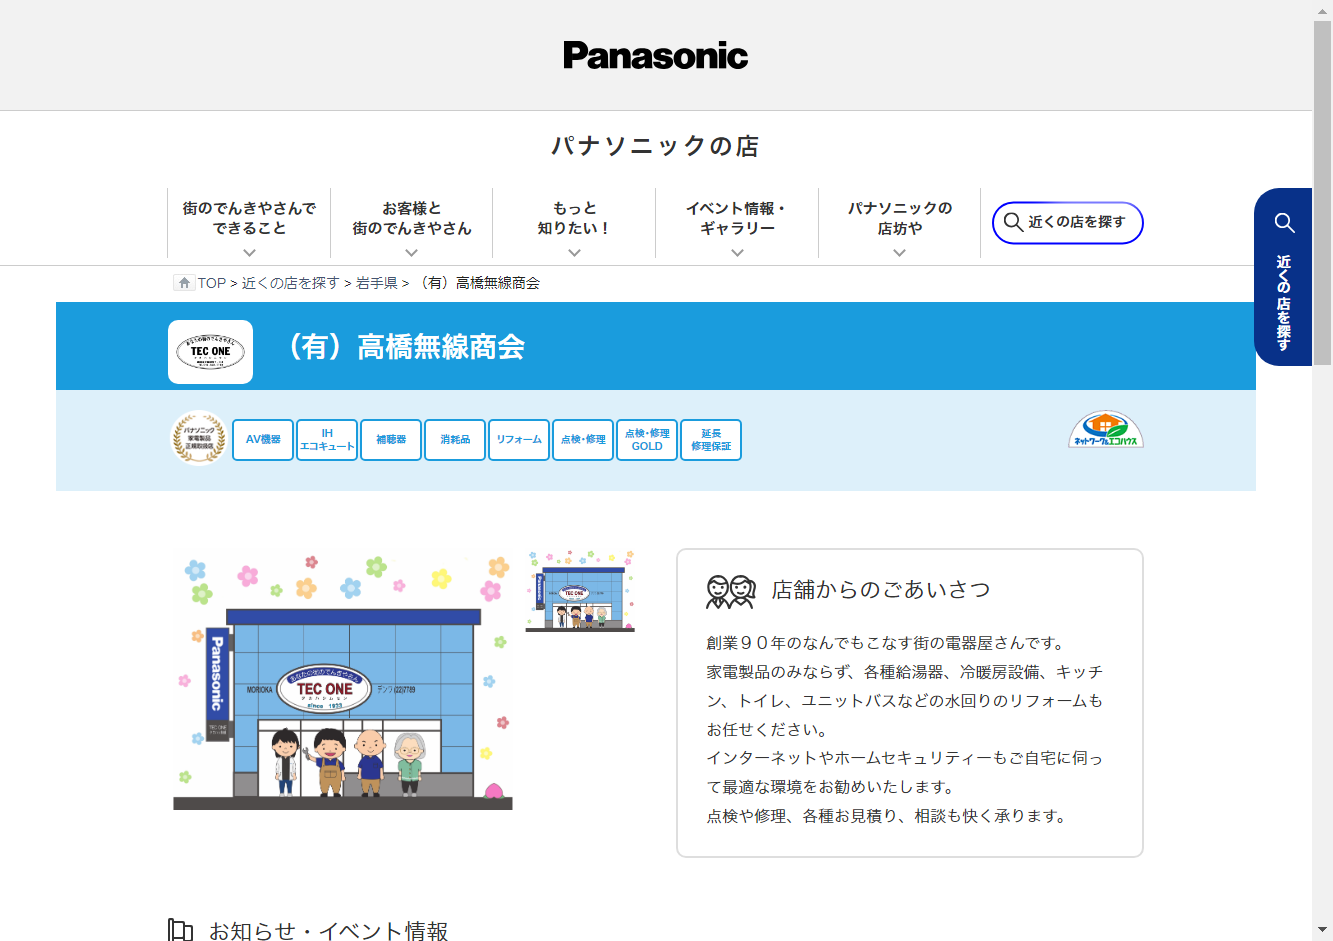The image size is (1333, 941).
Task: Select the 延長修理保証 service icon
Action: [711, 440]
